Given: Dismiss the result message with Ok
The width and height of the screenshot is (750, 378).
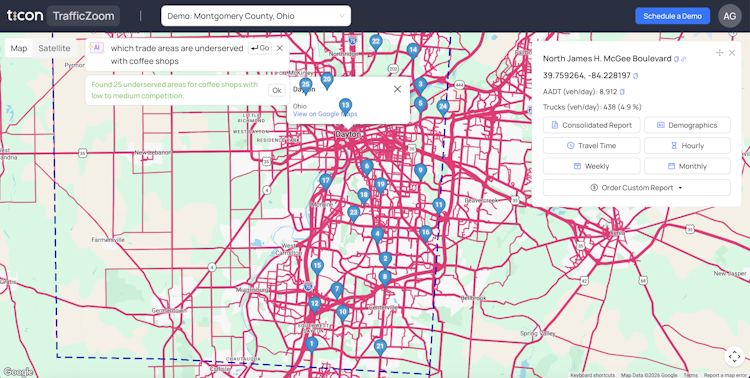Looking at the screenshot, I should pyautogui.click(x=276, y=90).
